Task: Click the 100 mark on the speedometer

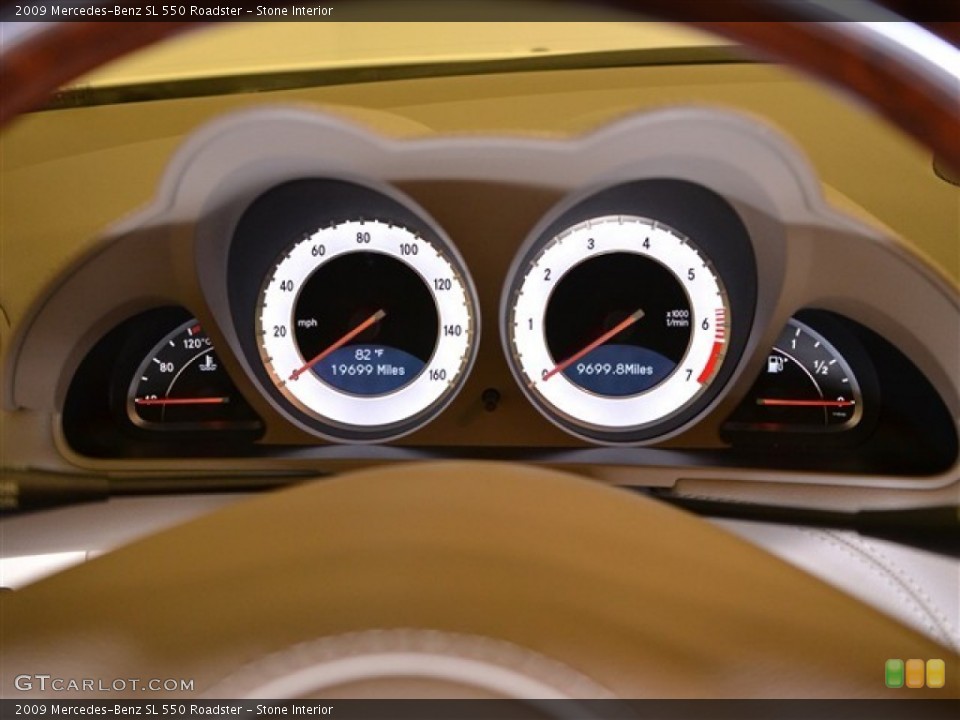Action: (408, 249)
